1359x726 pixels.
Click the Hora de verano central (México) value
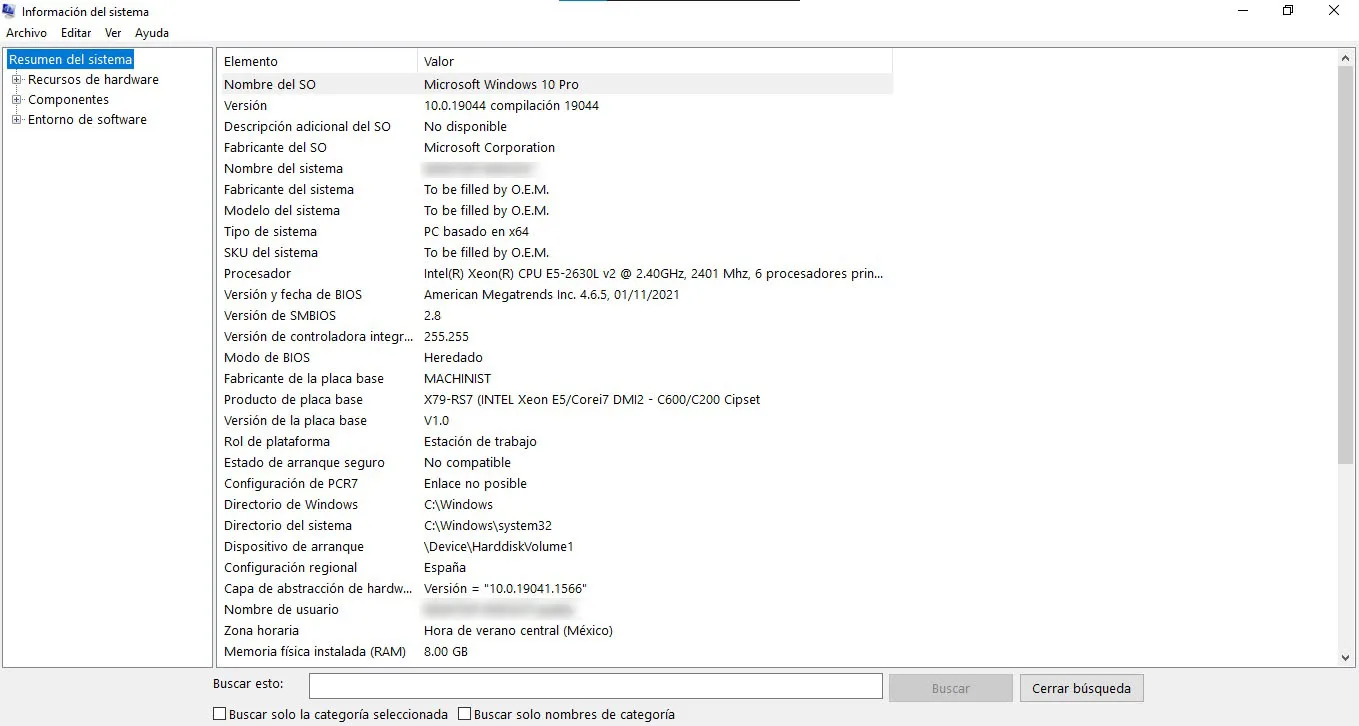(x=518, y=631)
